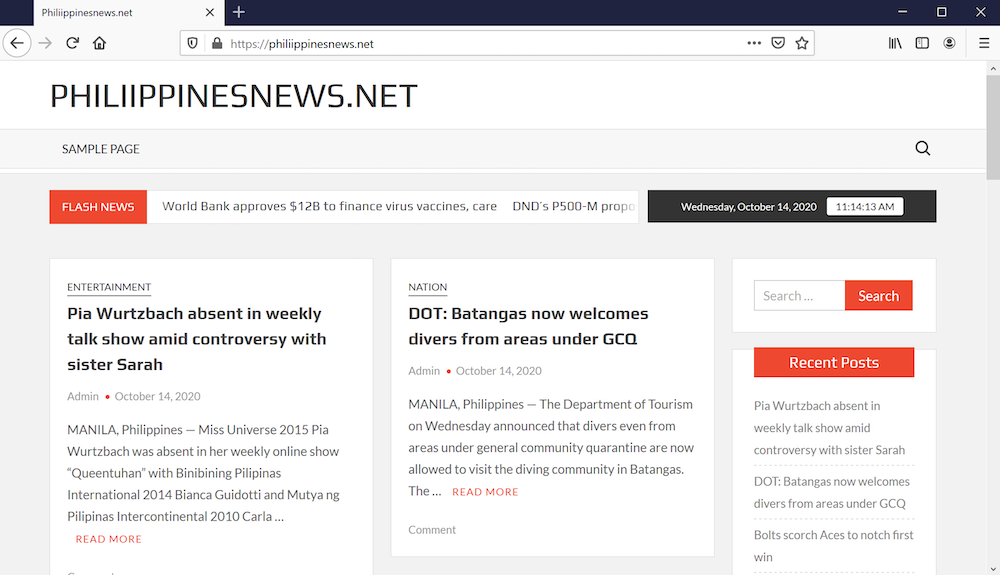Reload the current page
Image resolution: width=1000 pixels, height=575 pixels.
click(x=72, y=43)
